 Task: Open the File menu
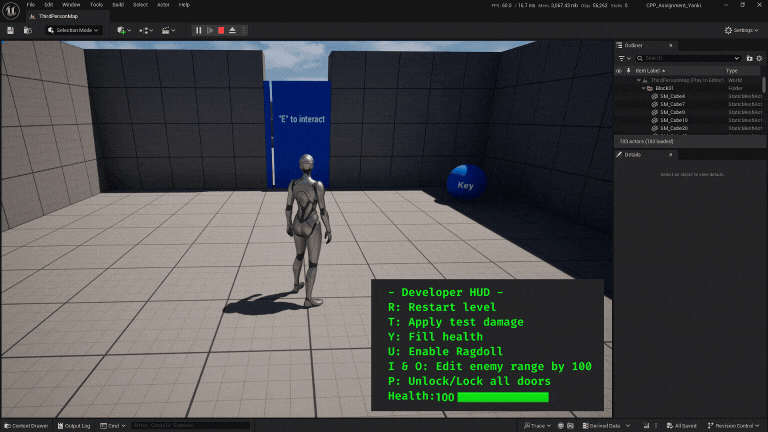tap(31, 5)
